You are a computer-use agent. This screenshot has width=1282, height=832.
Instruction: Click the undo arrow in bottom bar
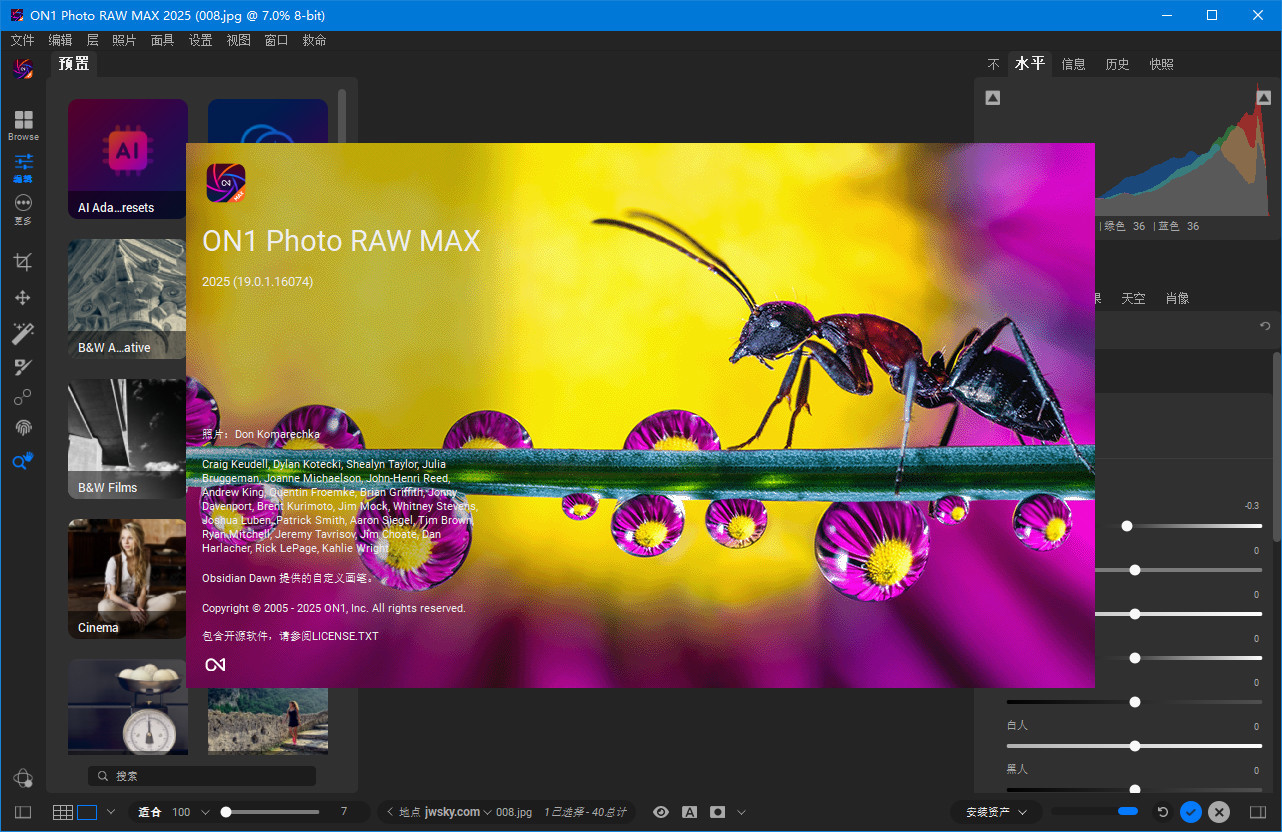[x=1160, y=812]
